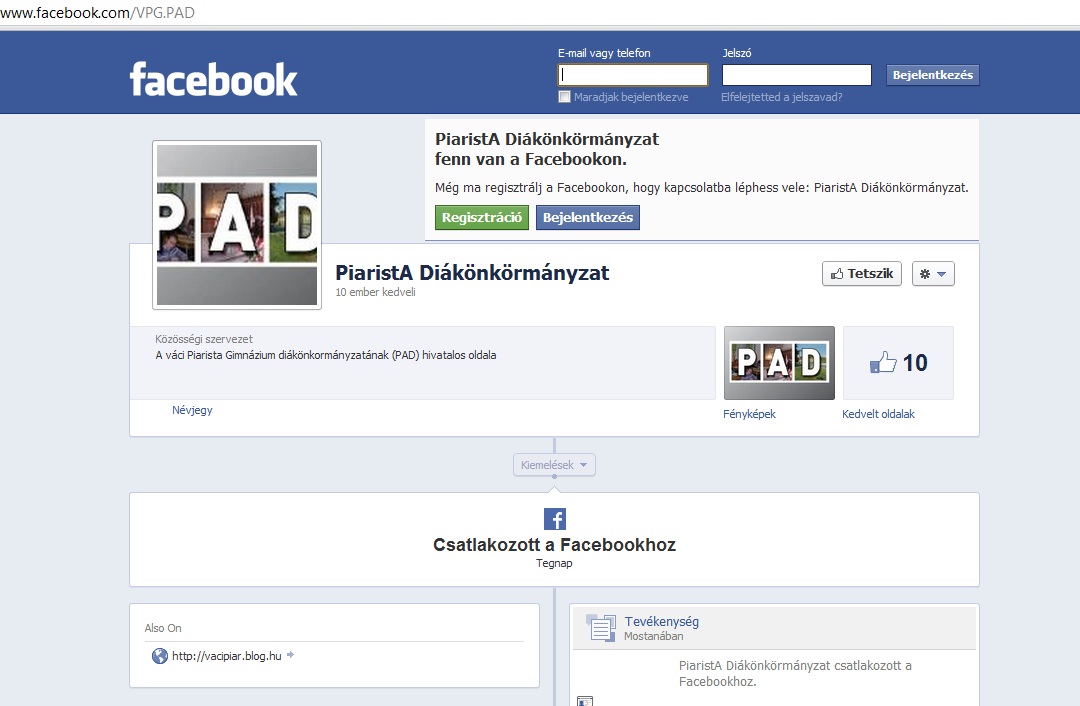Open the Elfelejtetted a jelszavad? link
1080x706 pixels.
(782, 97)
